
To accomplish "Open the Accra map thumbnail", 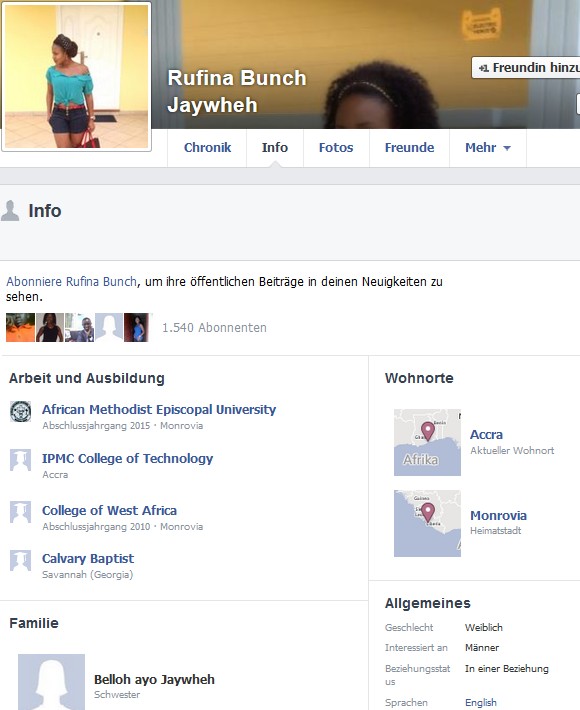I will 427,442.
